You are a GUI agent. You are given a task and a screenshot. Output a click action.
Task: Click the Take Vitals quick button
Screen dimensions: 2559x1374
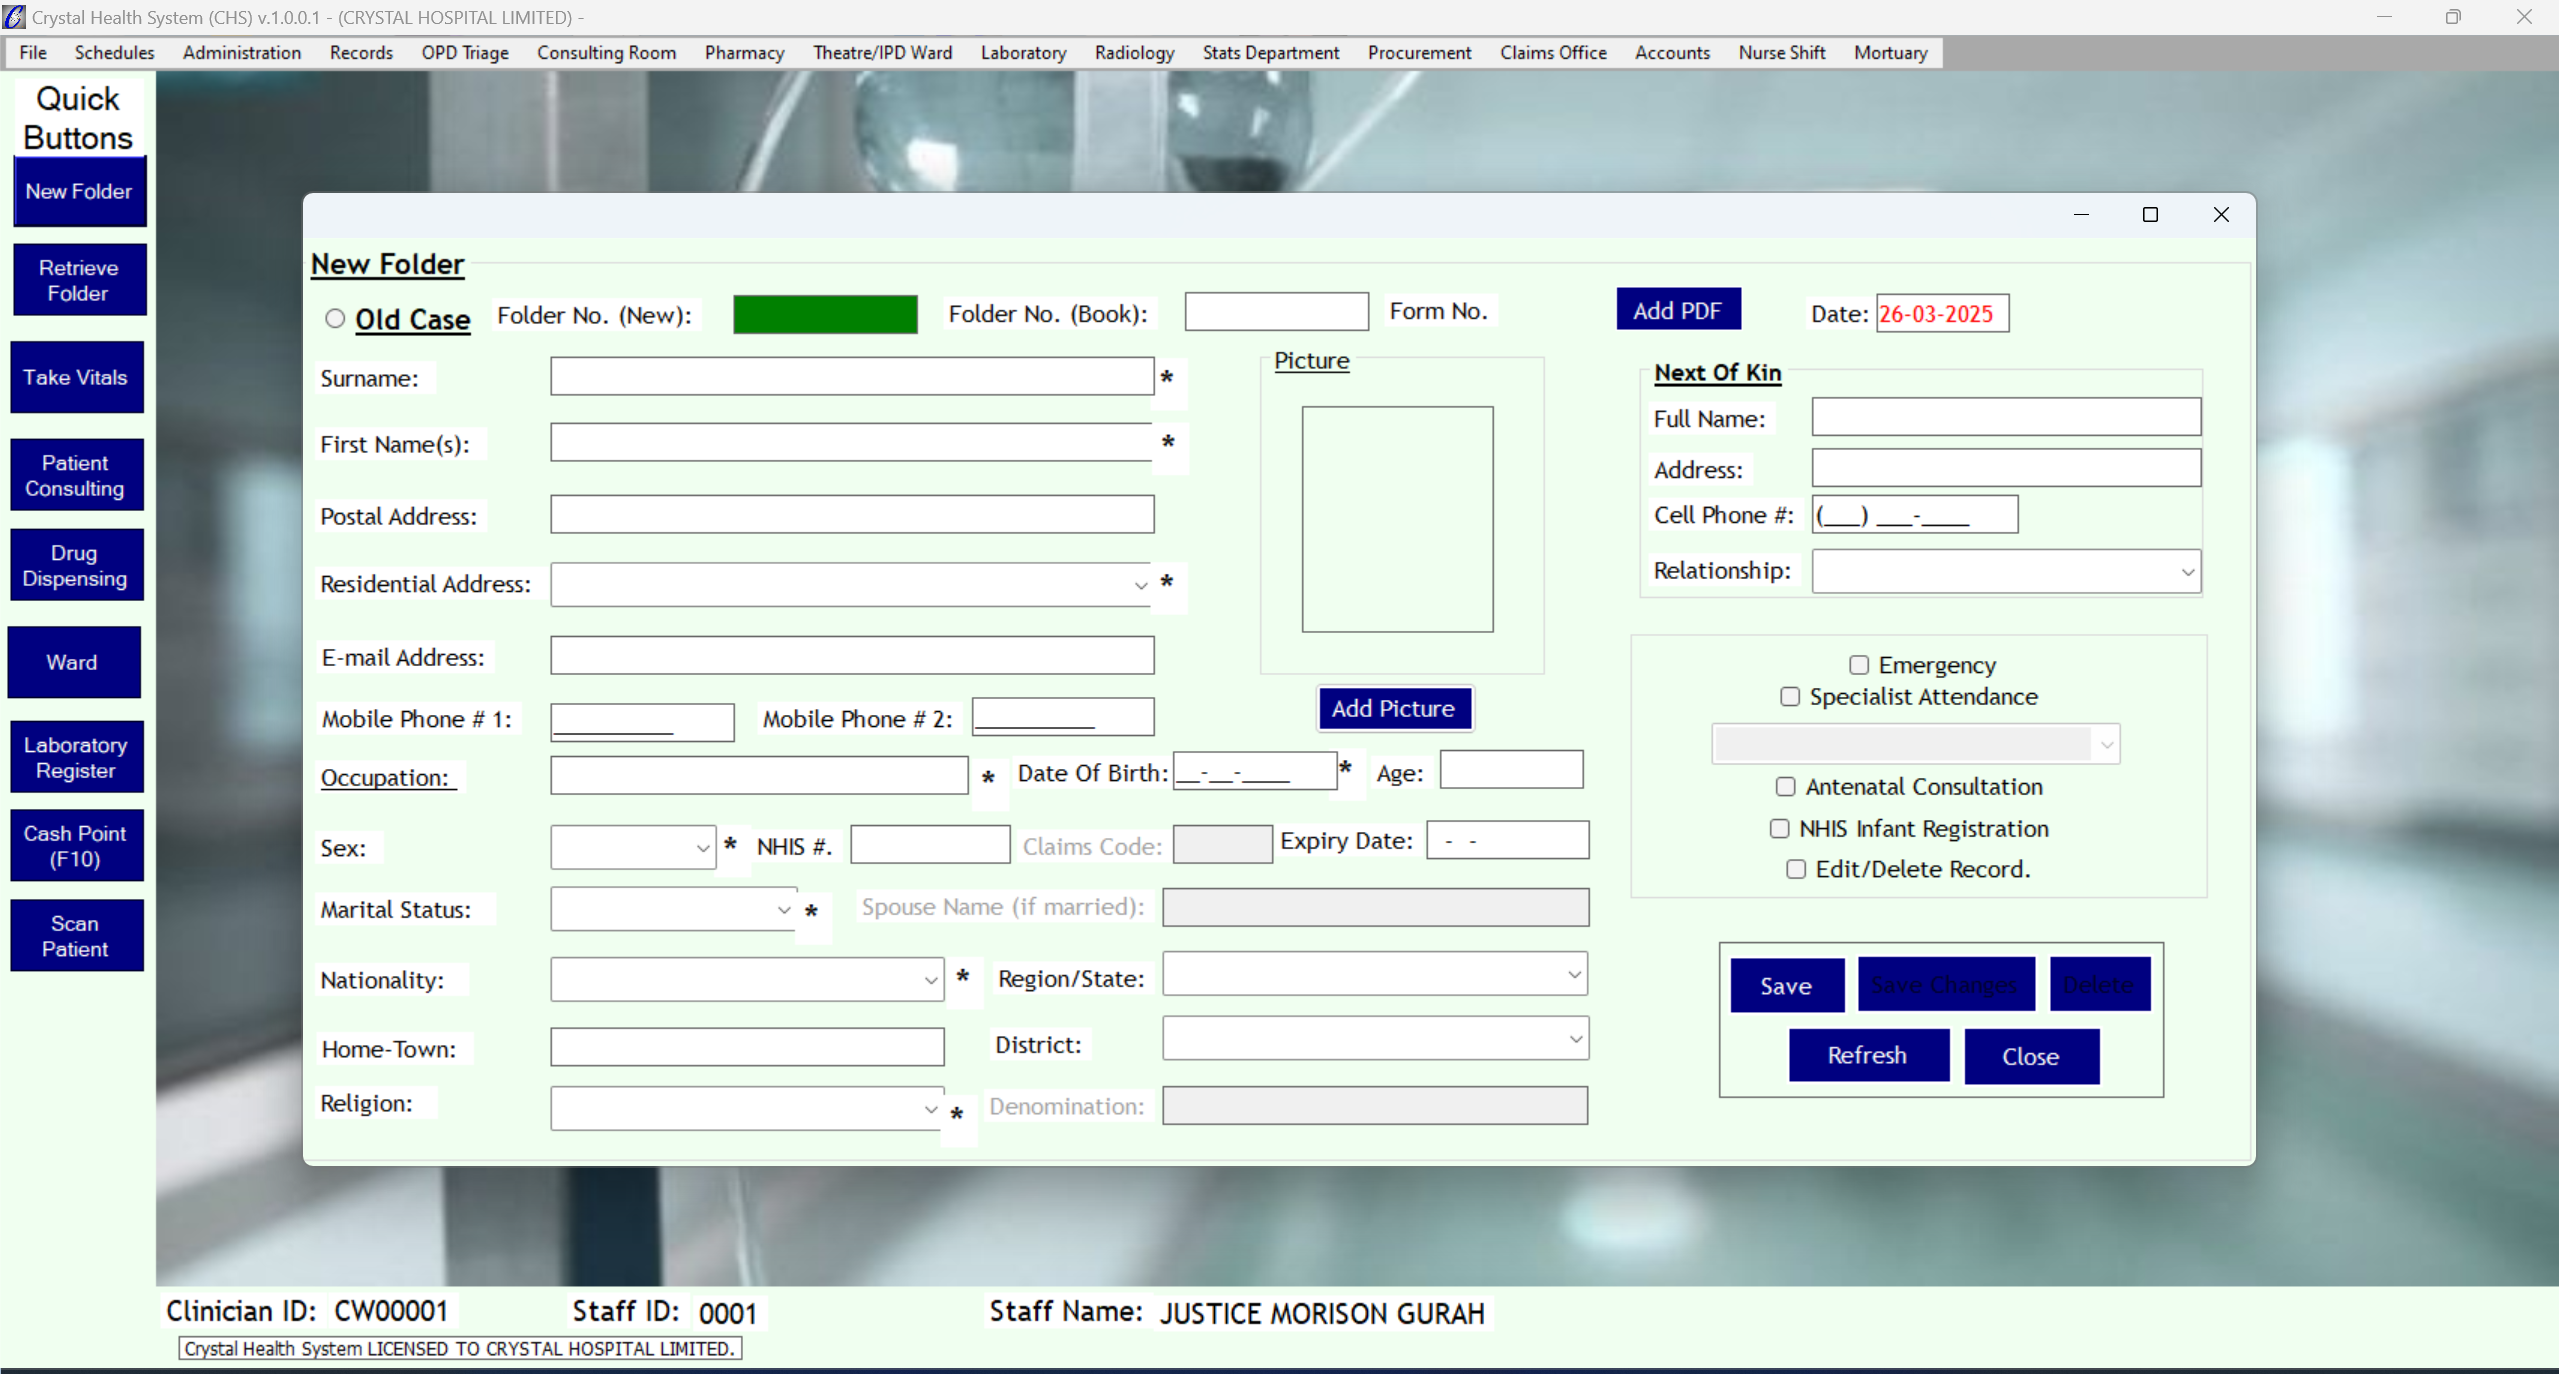pyautogui.click(x=76, y=377)
